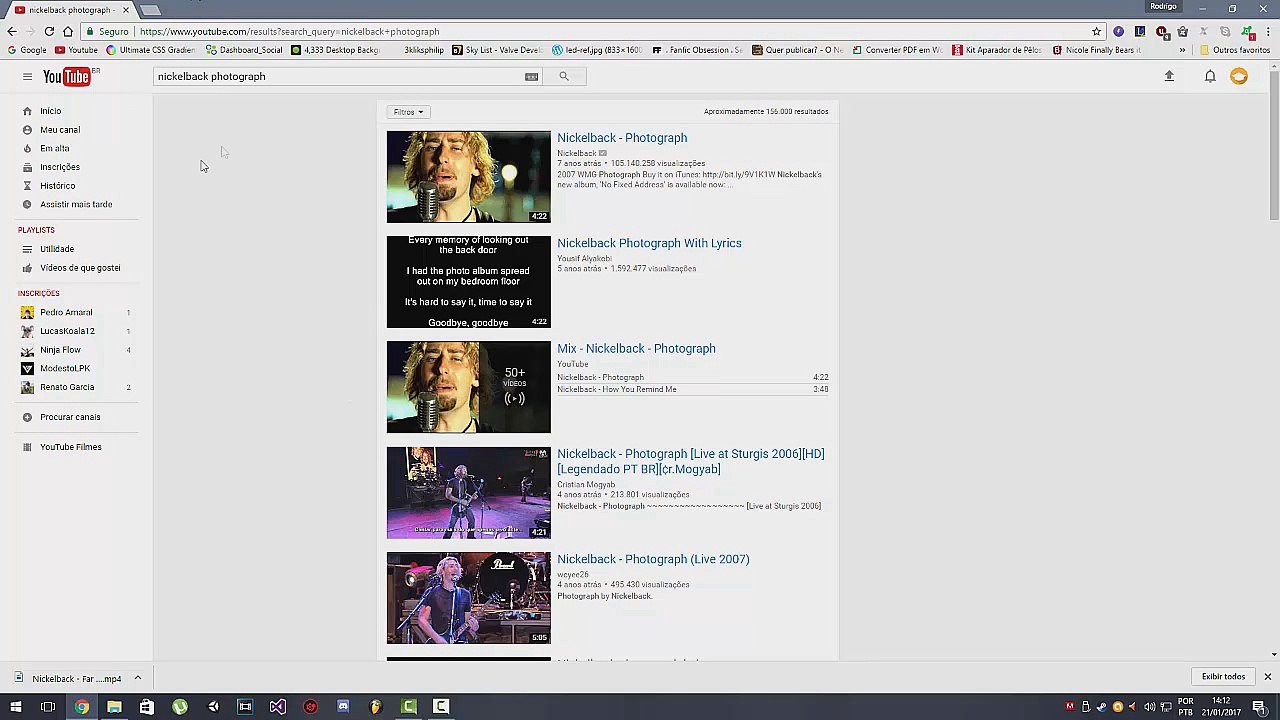Viewport: 1280px width, 720px height.
Task: Open the account avatar menu
Action: pos(1239,76)
